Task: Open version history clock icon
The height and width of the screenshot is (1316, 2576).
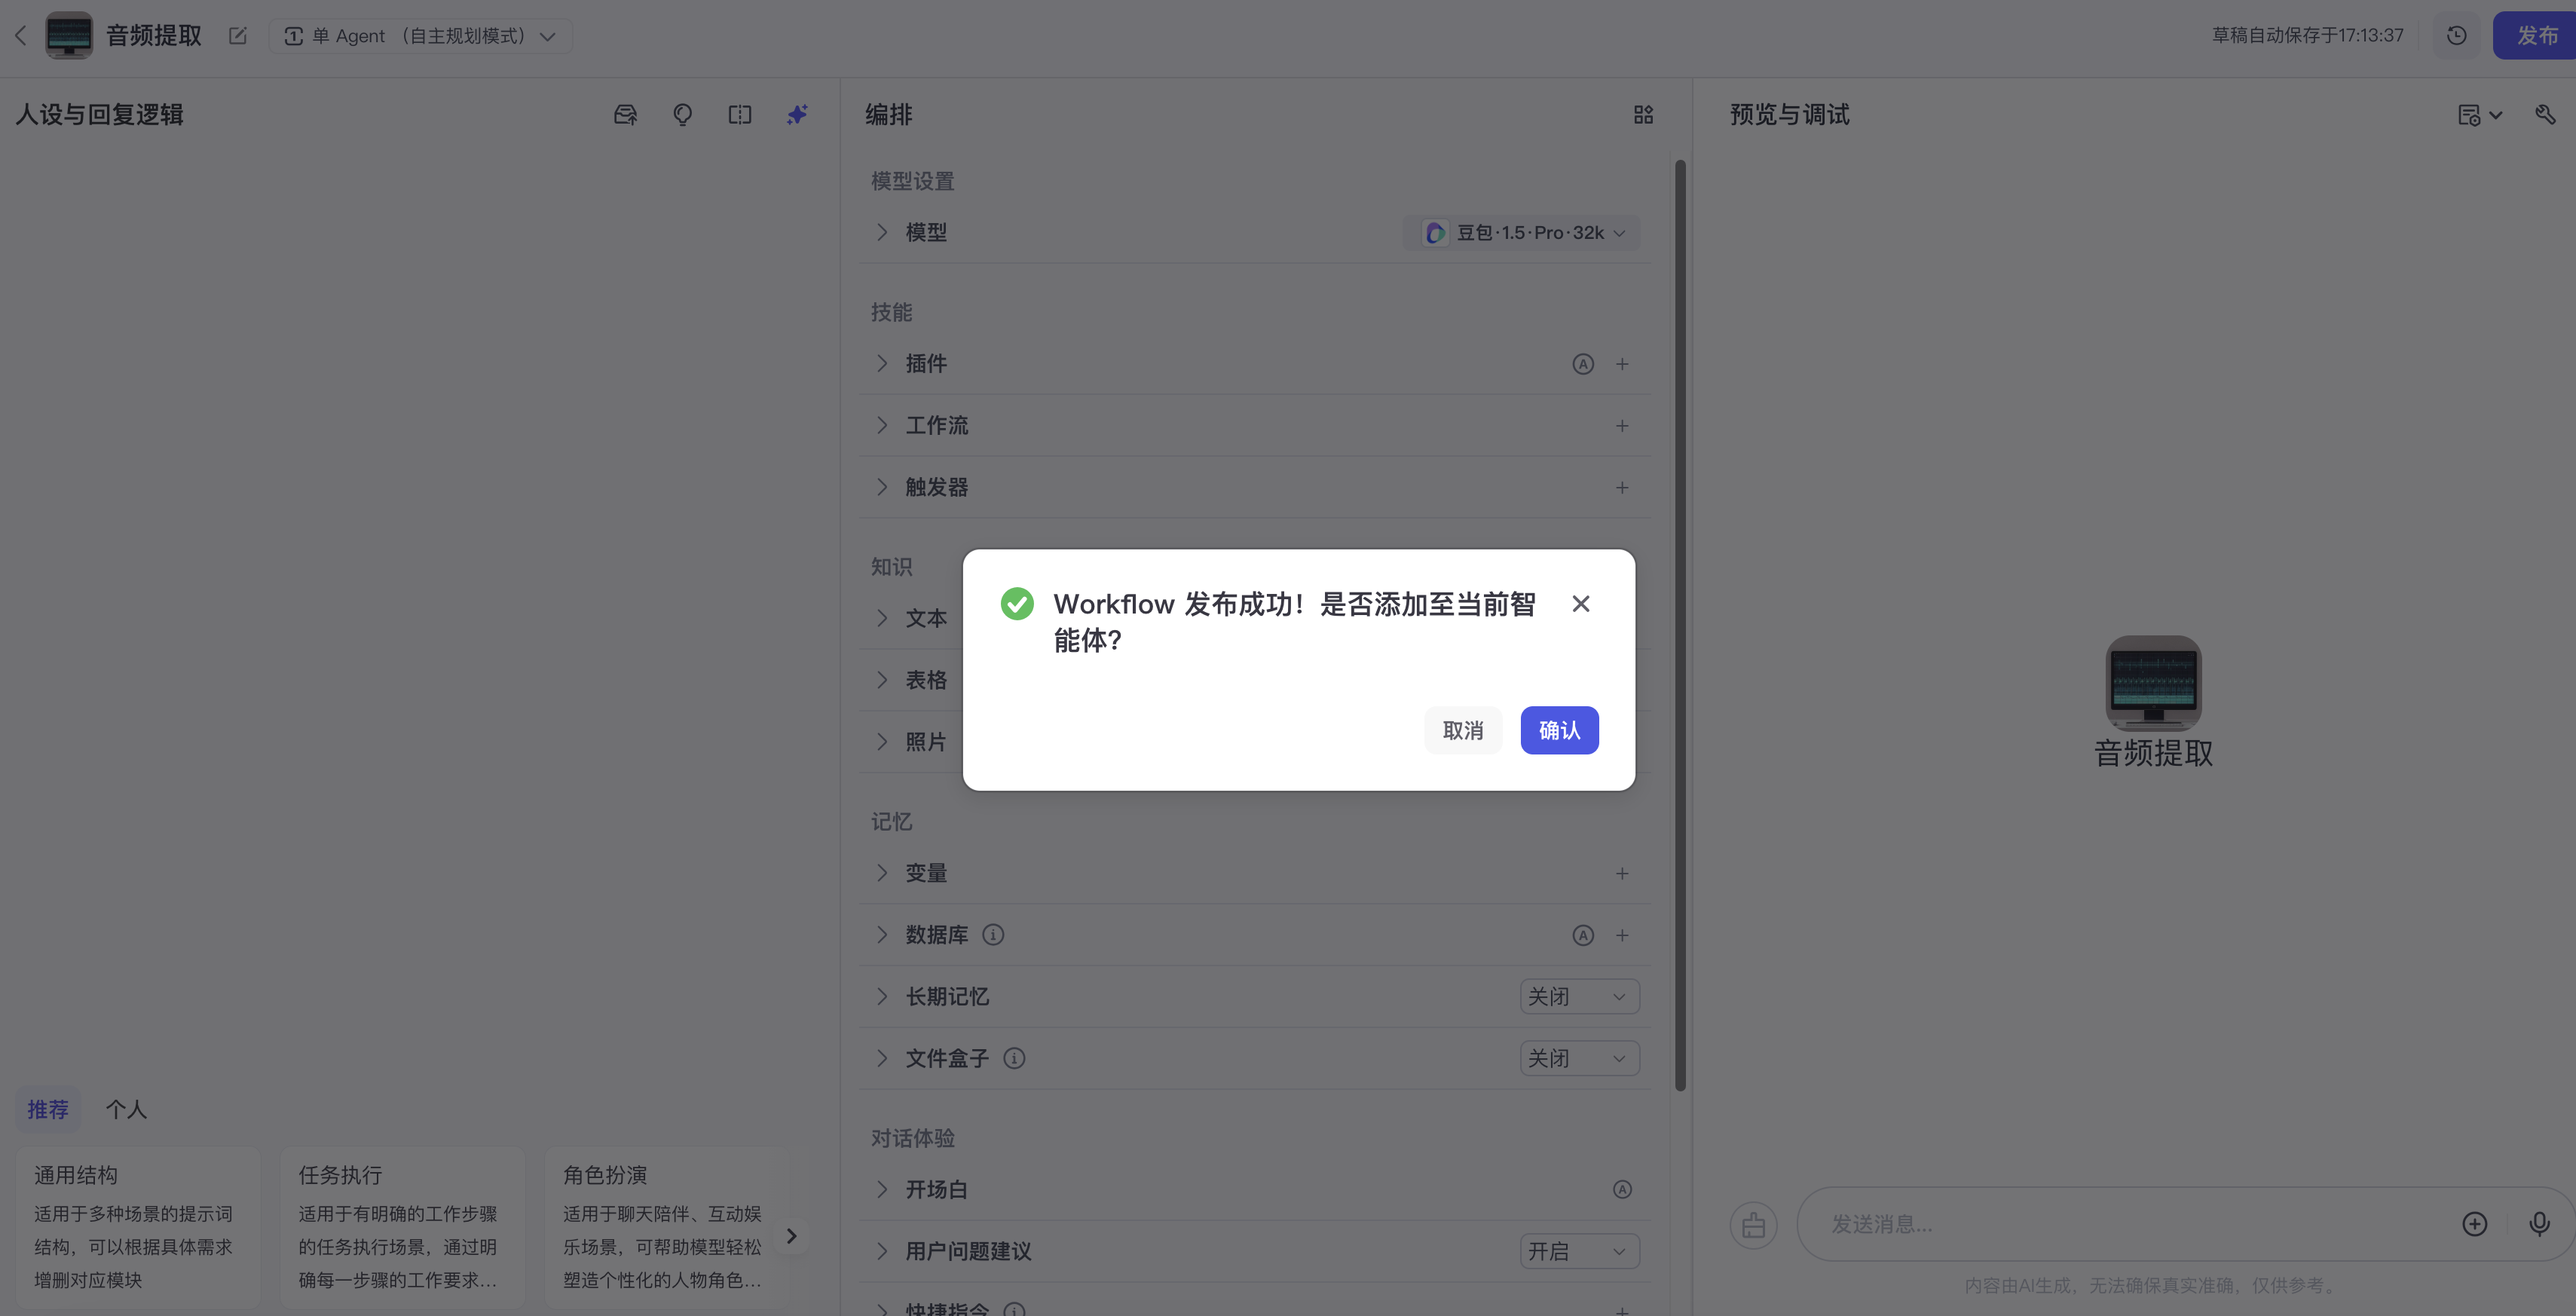Action: point(2456,36)
